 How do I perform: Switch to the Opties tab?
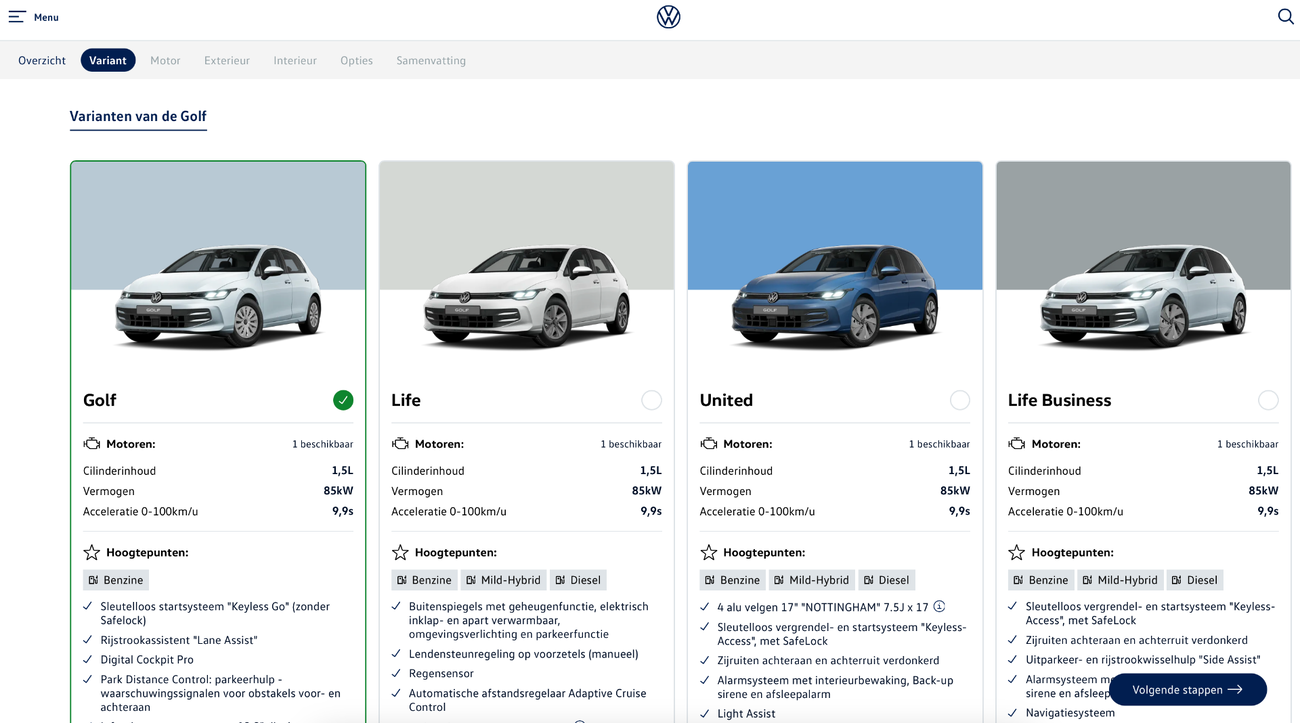point(356,60)
